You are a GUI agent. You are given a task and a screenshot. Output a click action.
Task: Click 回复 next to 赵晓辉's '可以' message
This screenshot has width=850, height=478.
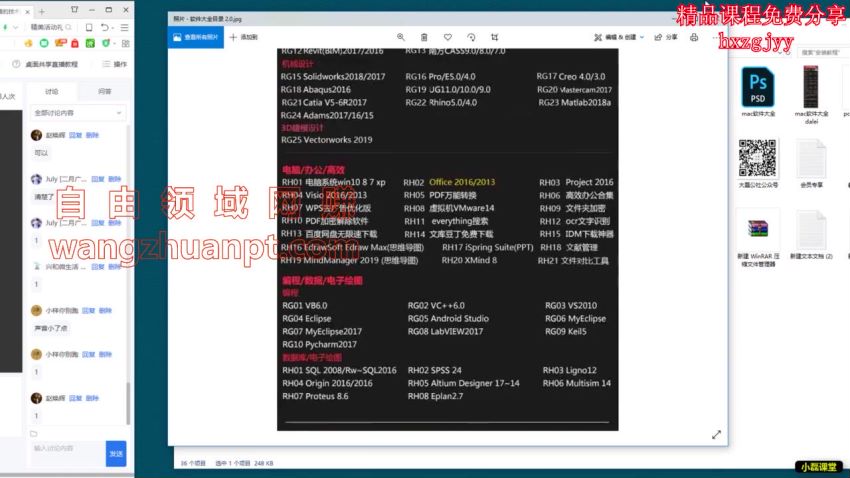tap(75, 135)
